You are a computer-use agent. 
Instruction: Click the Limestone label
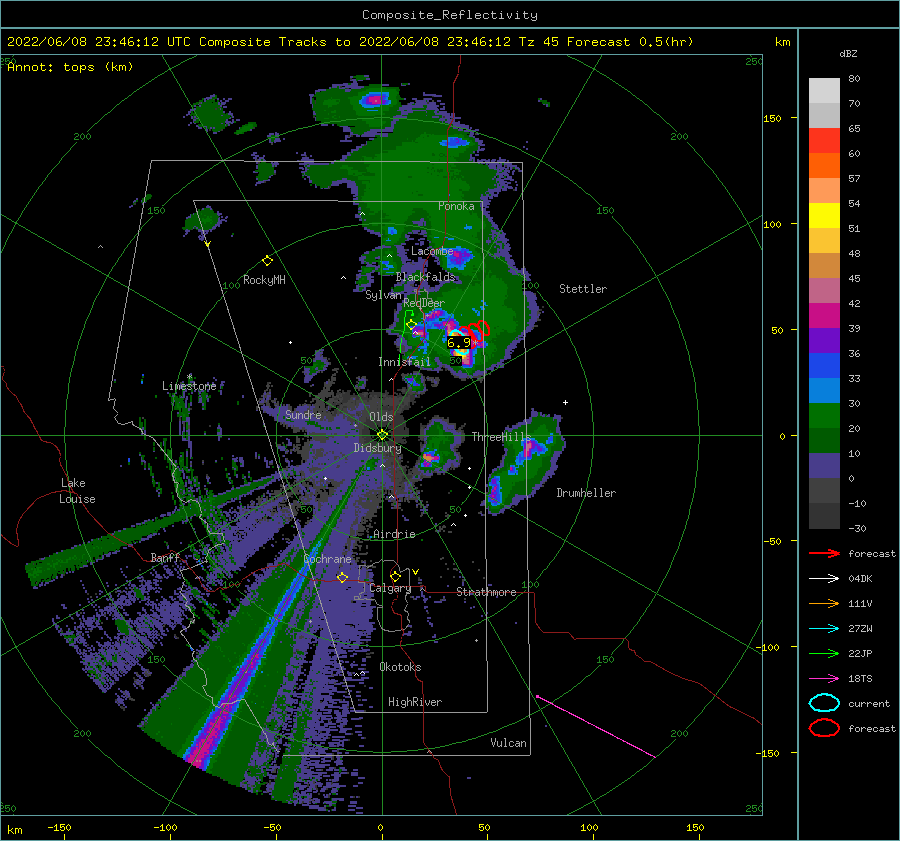189,386
